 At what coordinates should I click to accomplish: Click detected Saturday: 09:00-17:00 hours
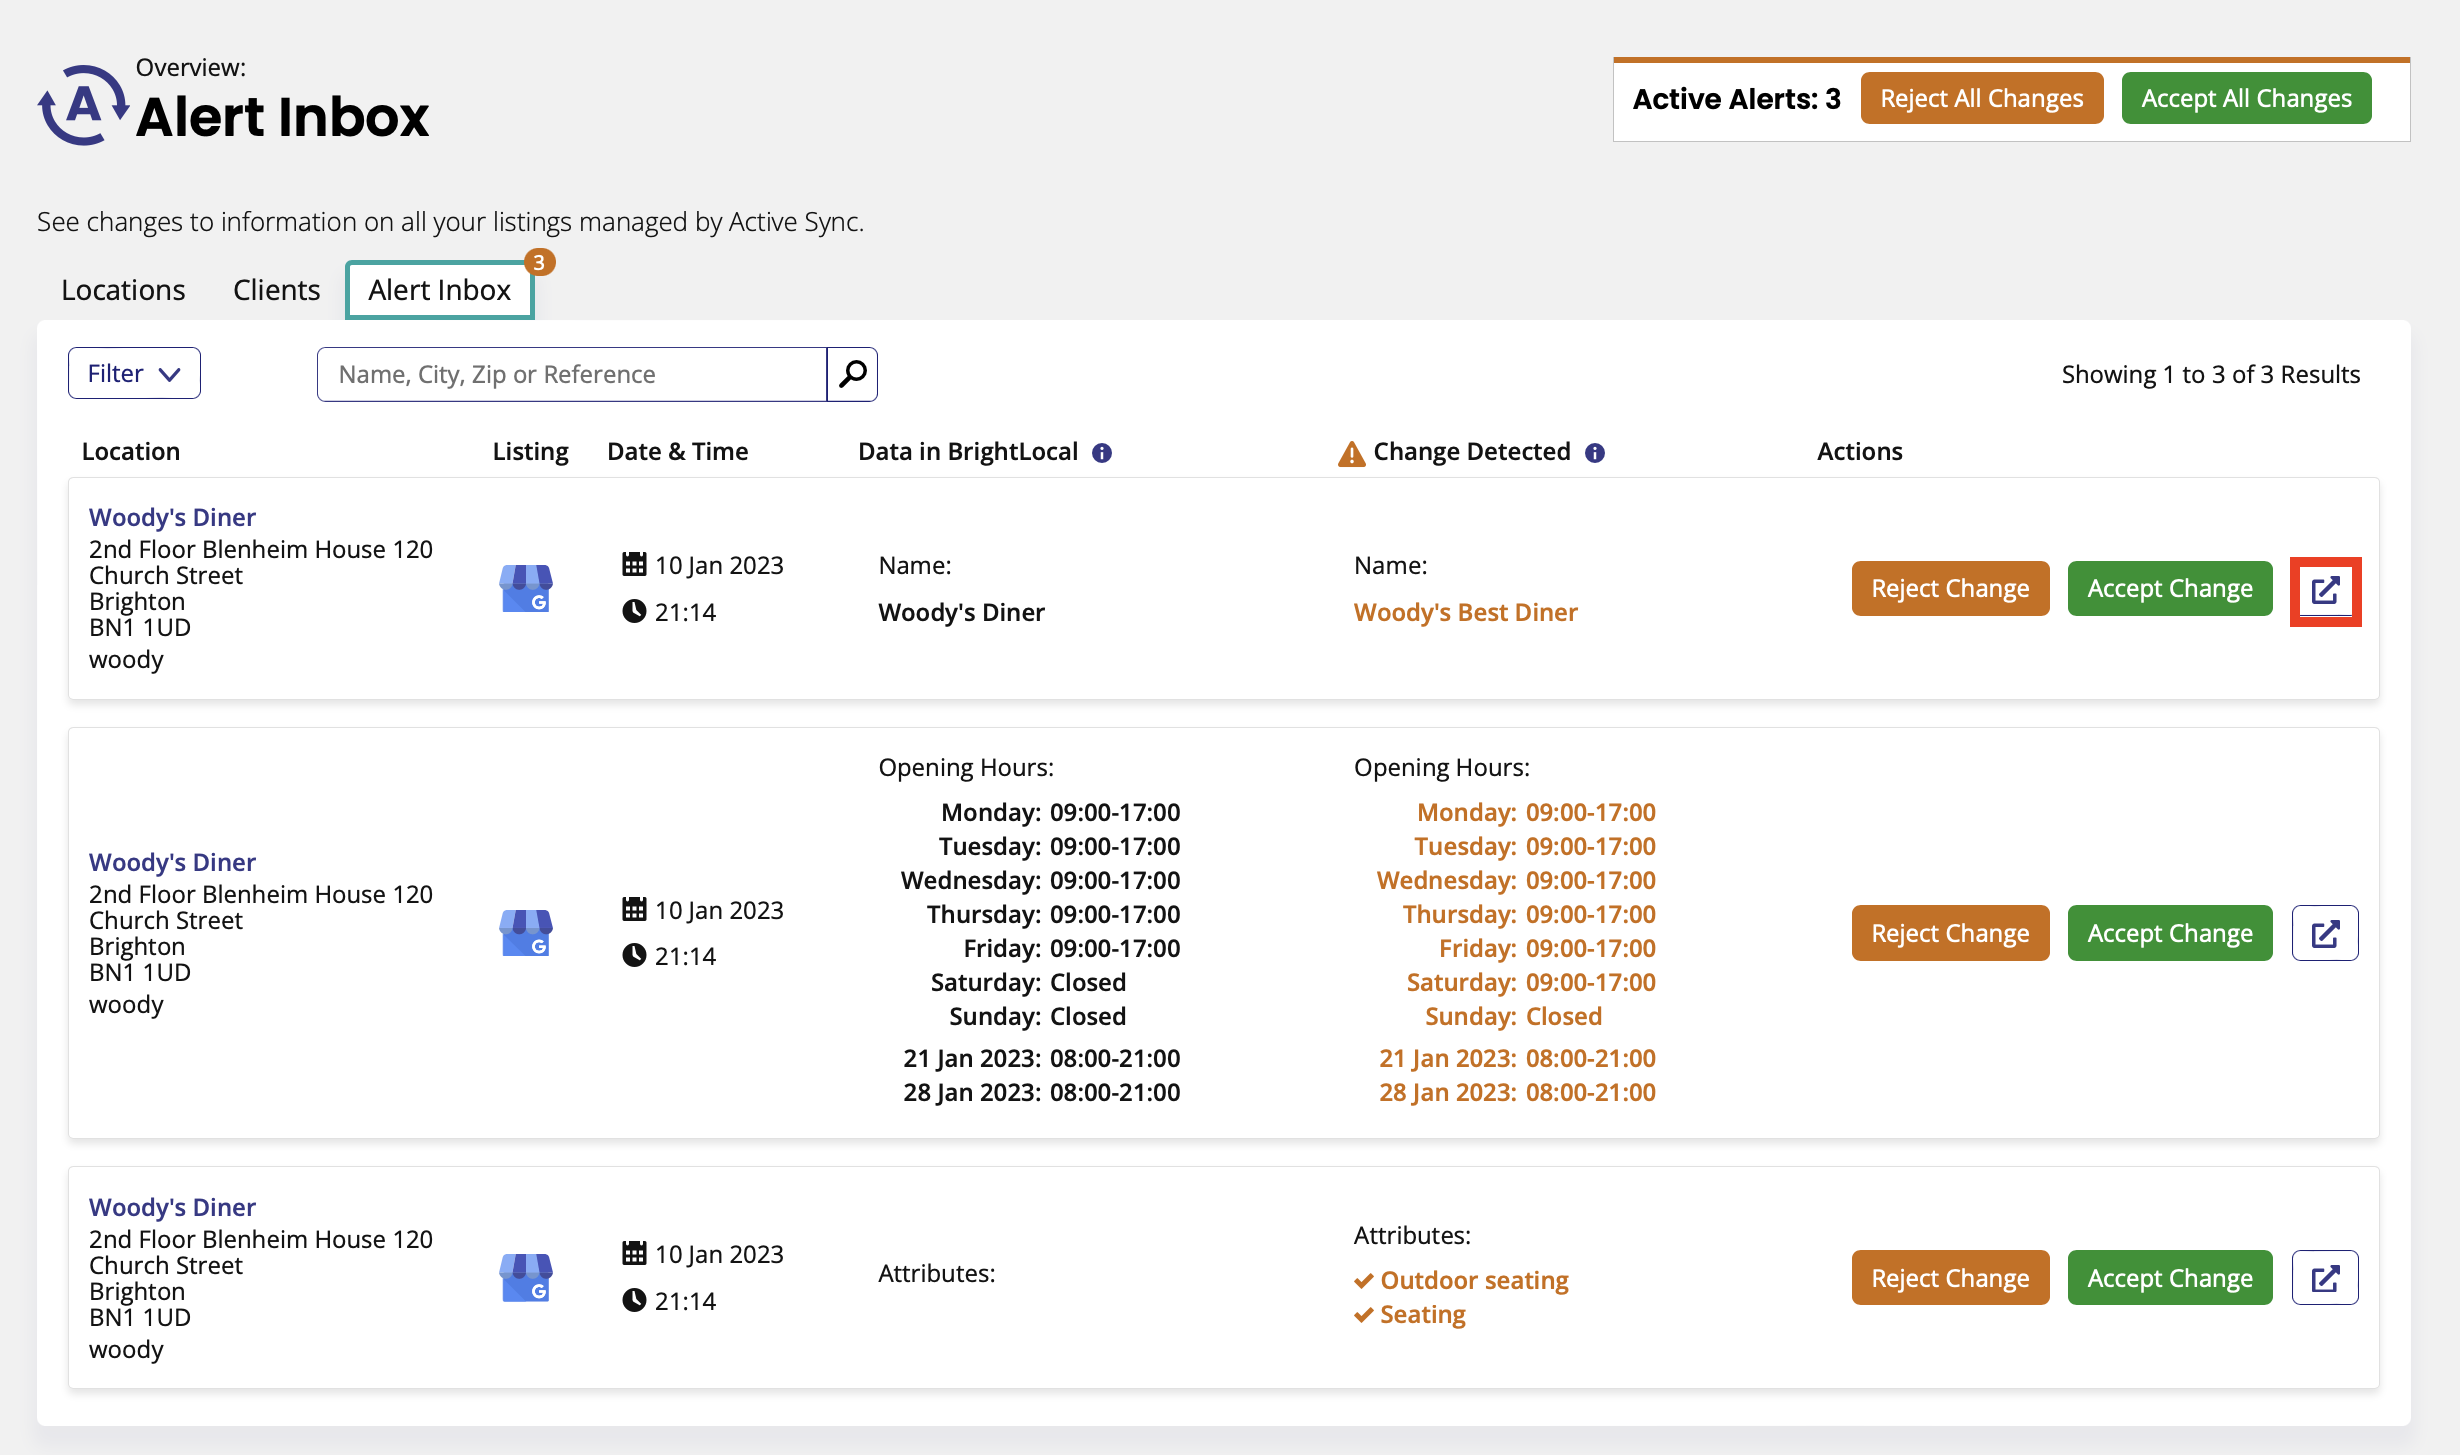point(1531,982)
